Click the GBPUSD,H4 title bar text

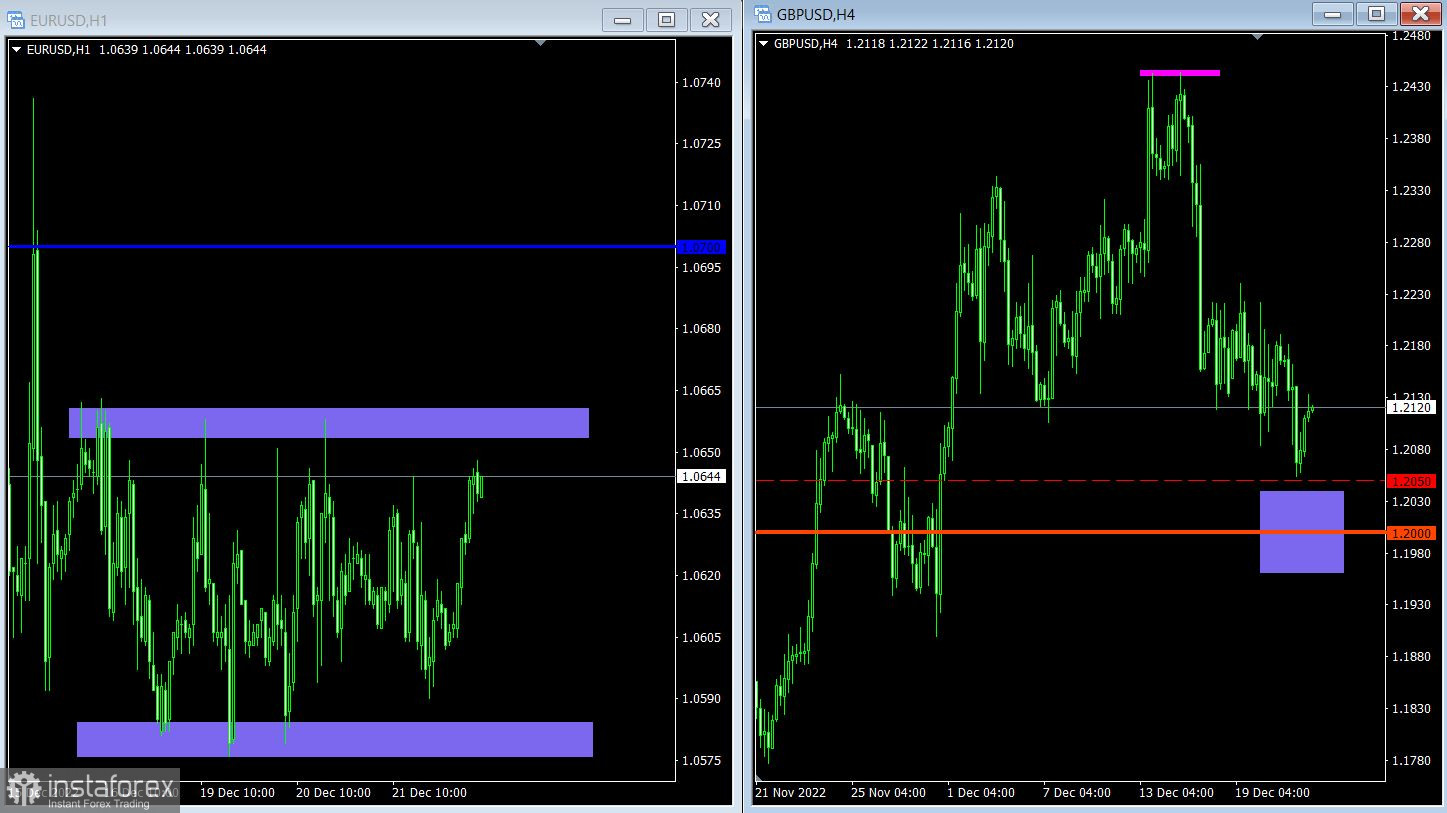tap(816, 14)
